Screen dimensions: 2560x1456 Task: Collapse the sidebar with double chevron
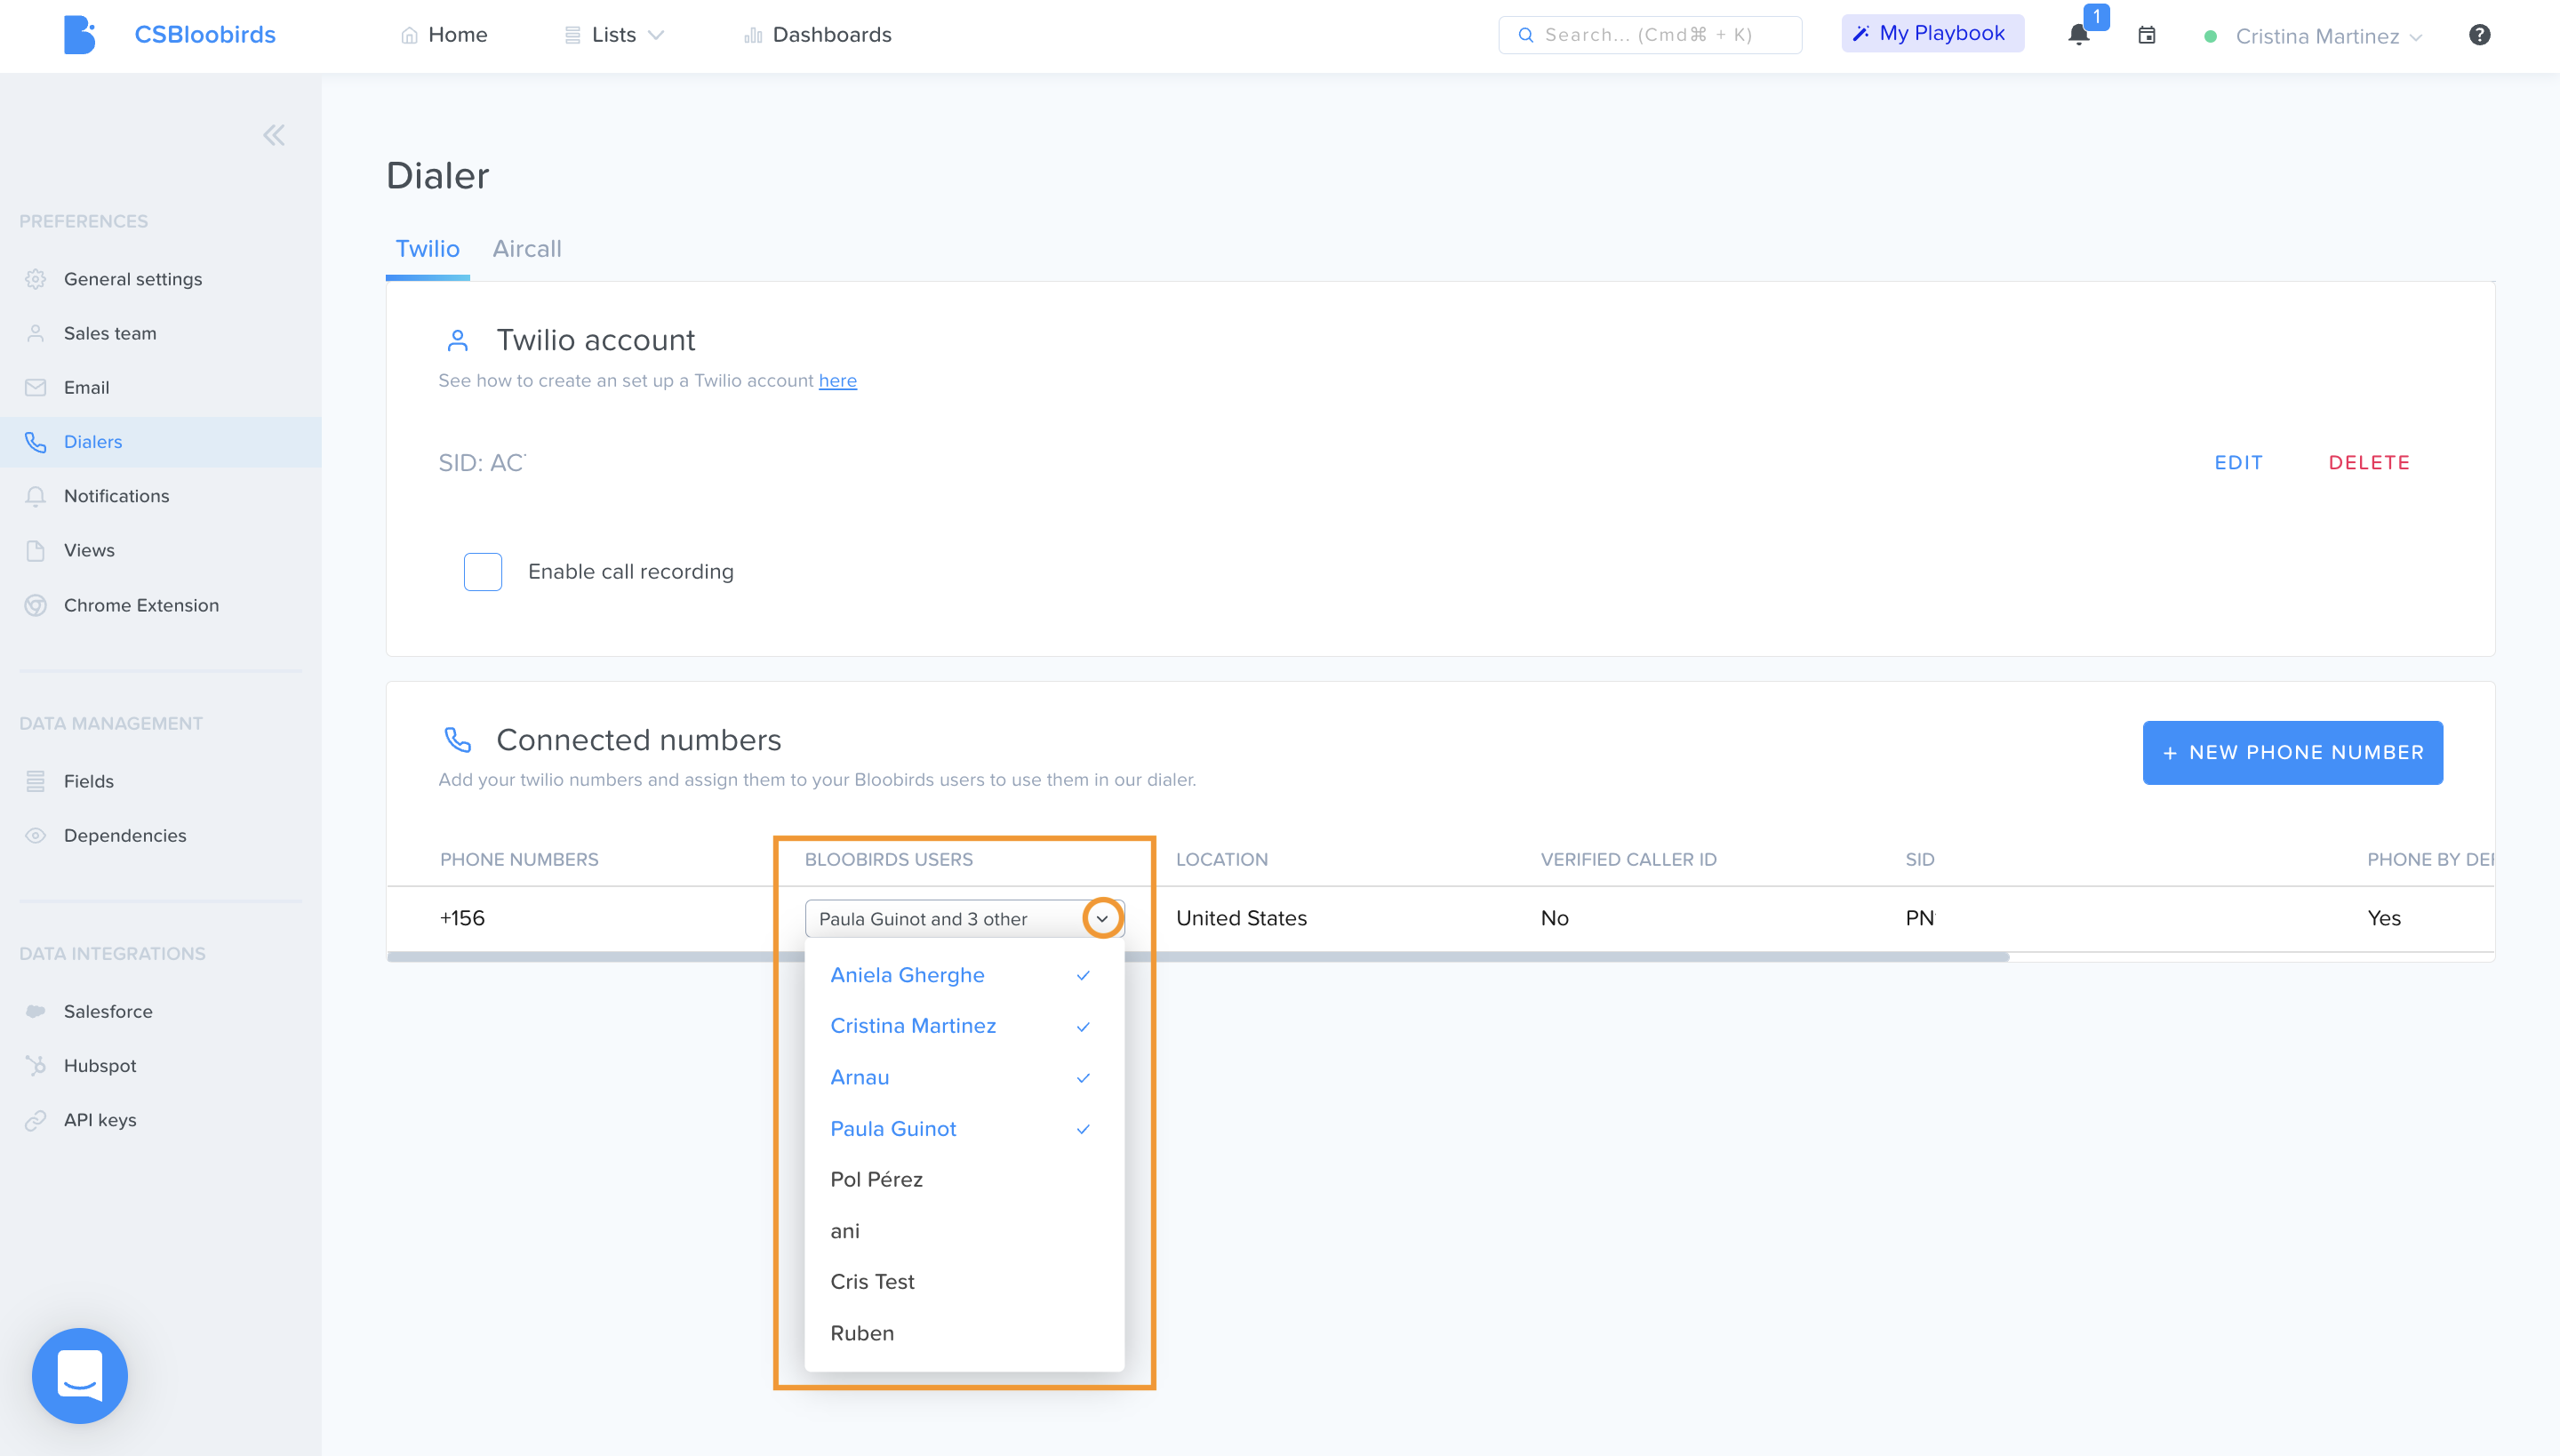[274, 135]
